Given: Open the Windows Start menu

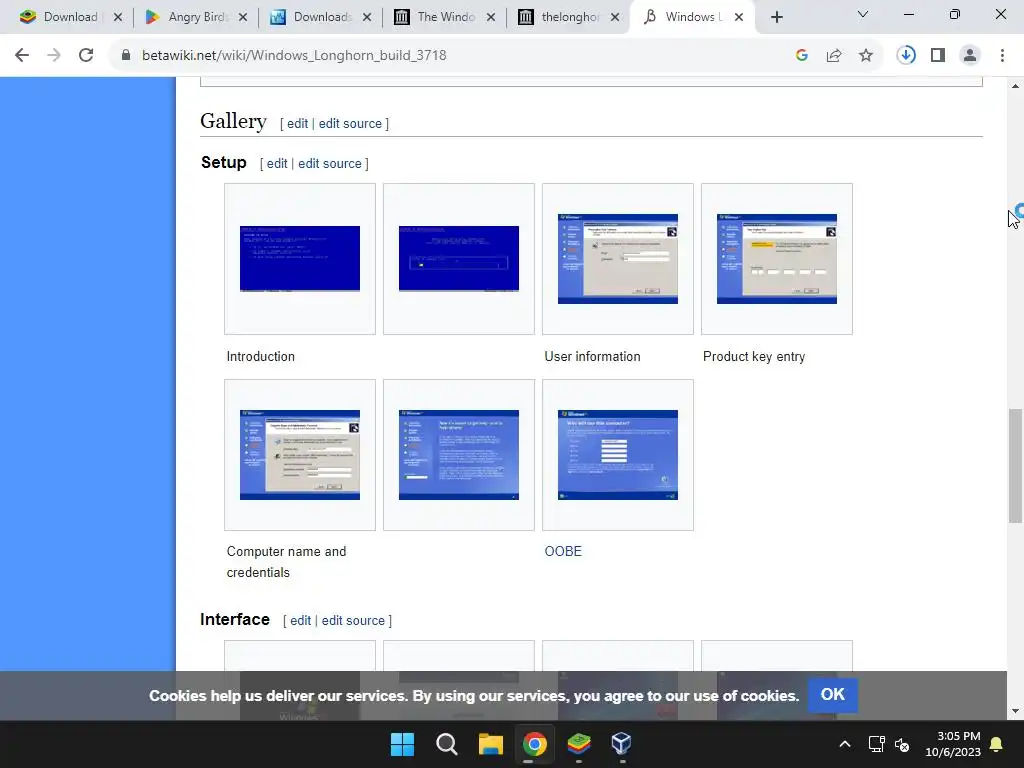Looking at the screenshot, I should 402,744.
